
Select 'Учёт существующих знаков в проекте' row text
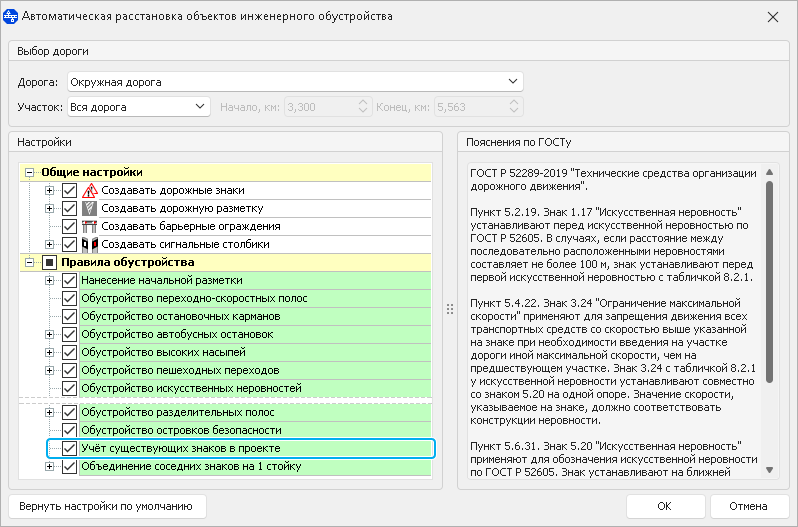(181, 449)
